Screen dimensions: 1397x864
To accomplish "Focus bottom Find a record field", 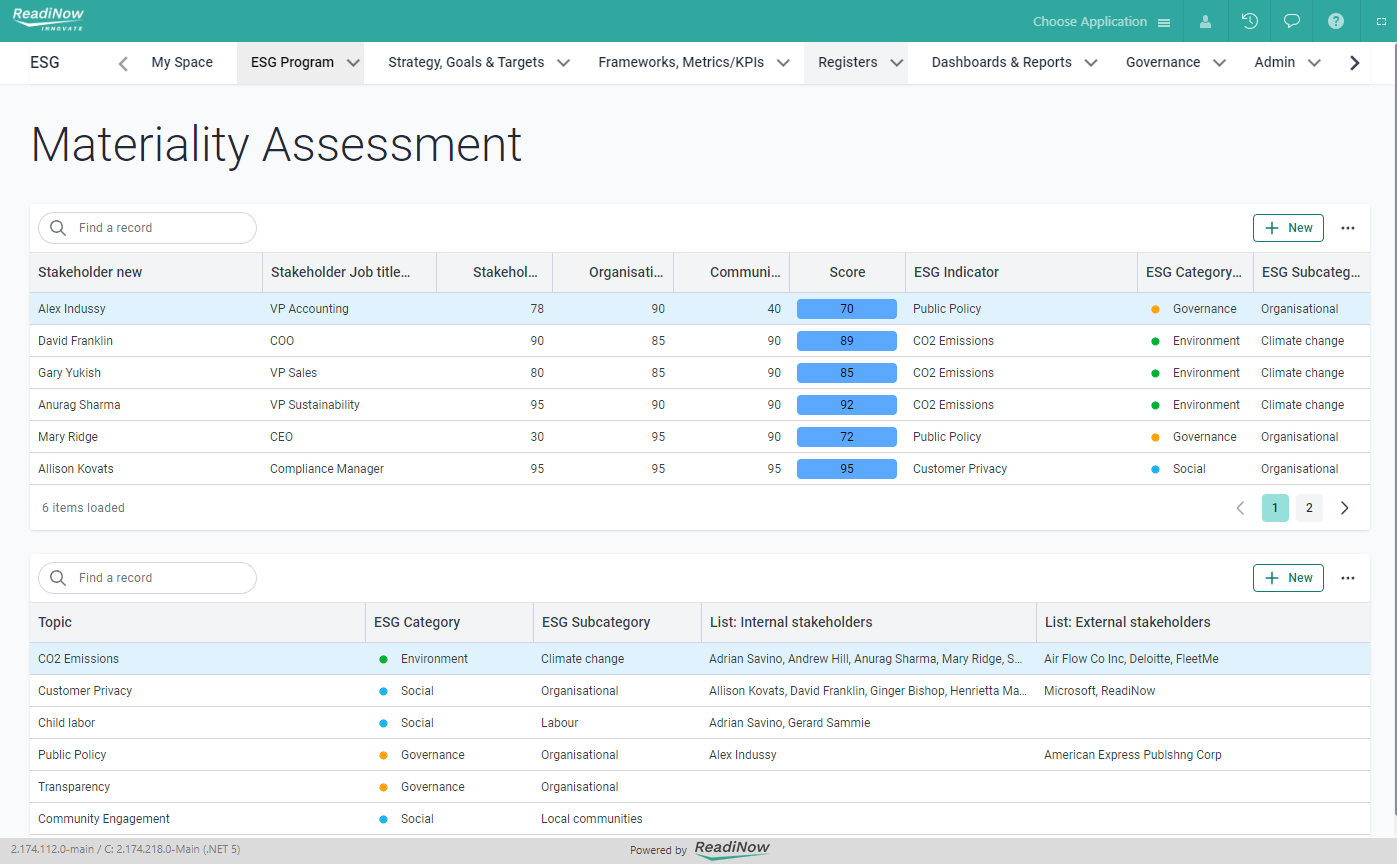I will pos(147,578).
